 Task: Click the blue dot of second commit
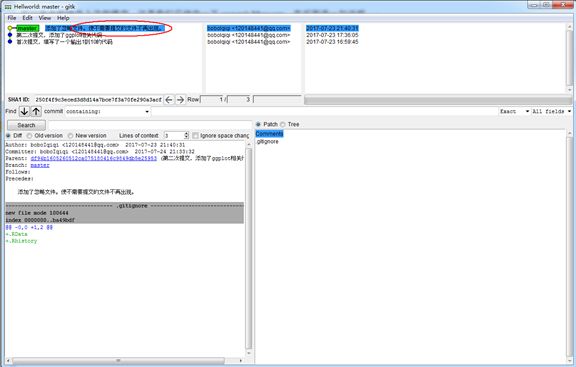10,35
